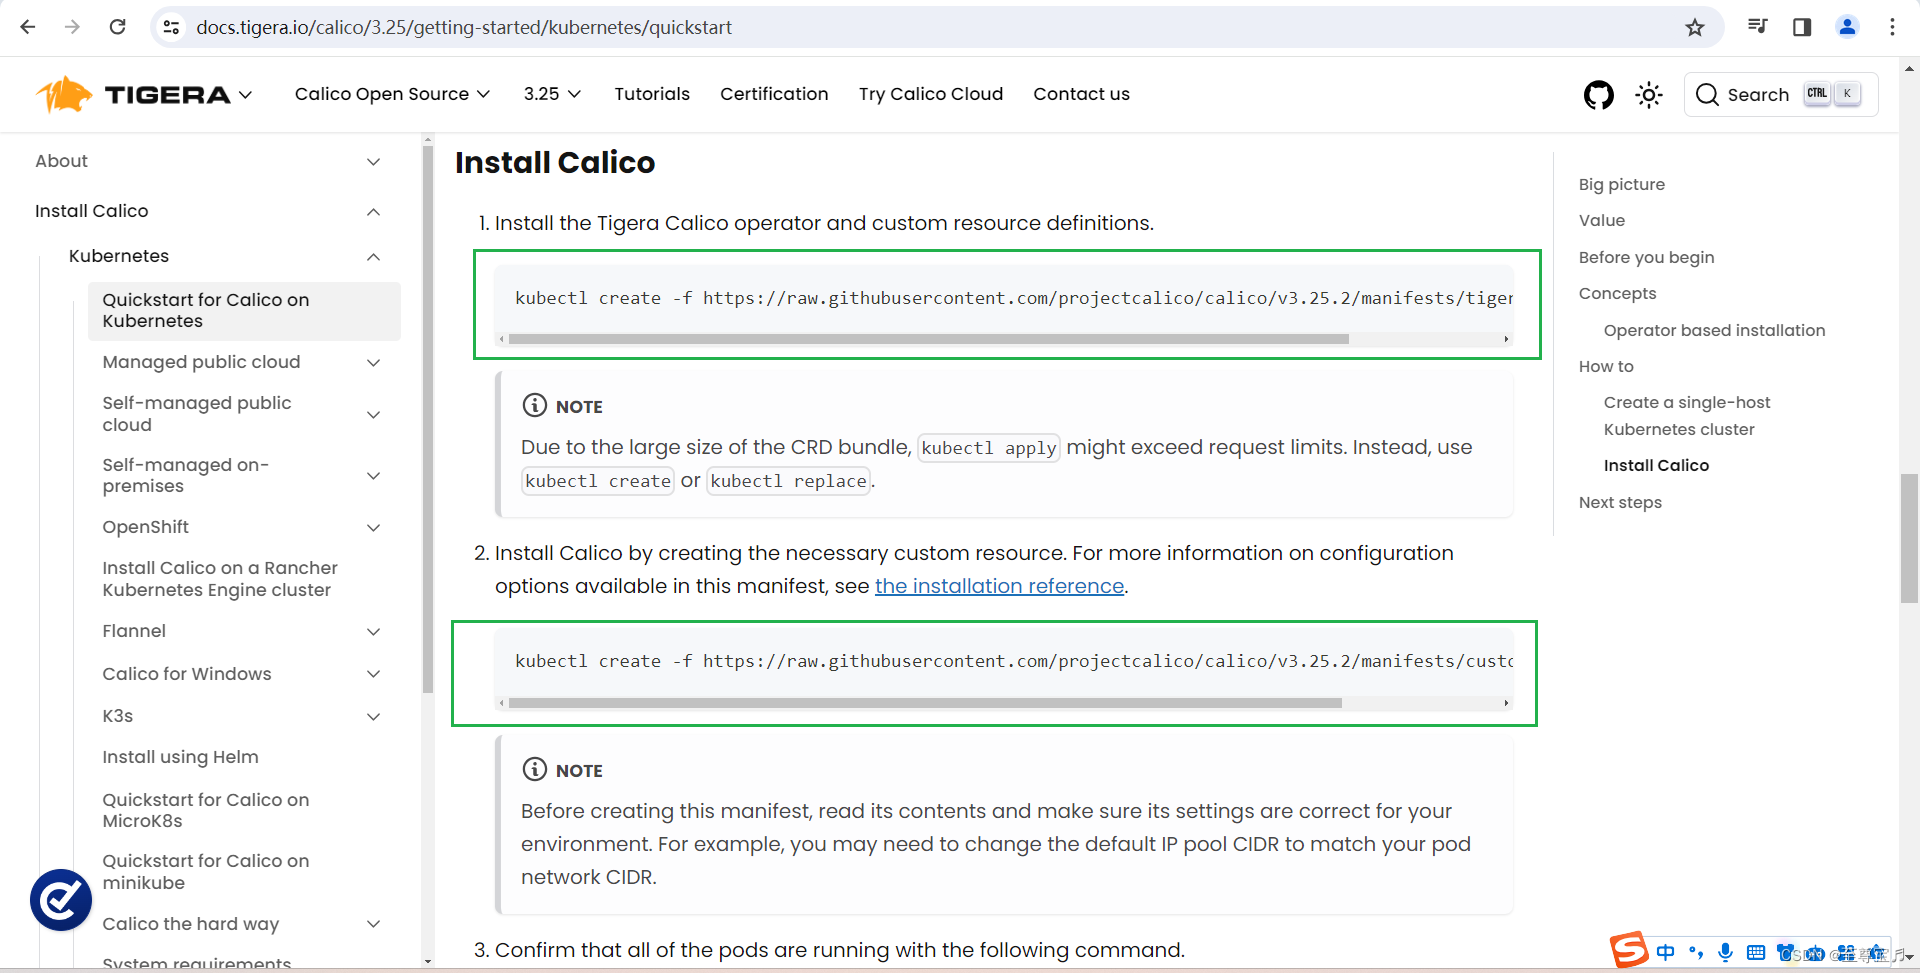Jump to Next steps section
The width and height of the screenshot is (1920, 973).
[1620, 502]
